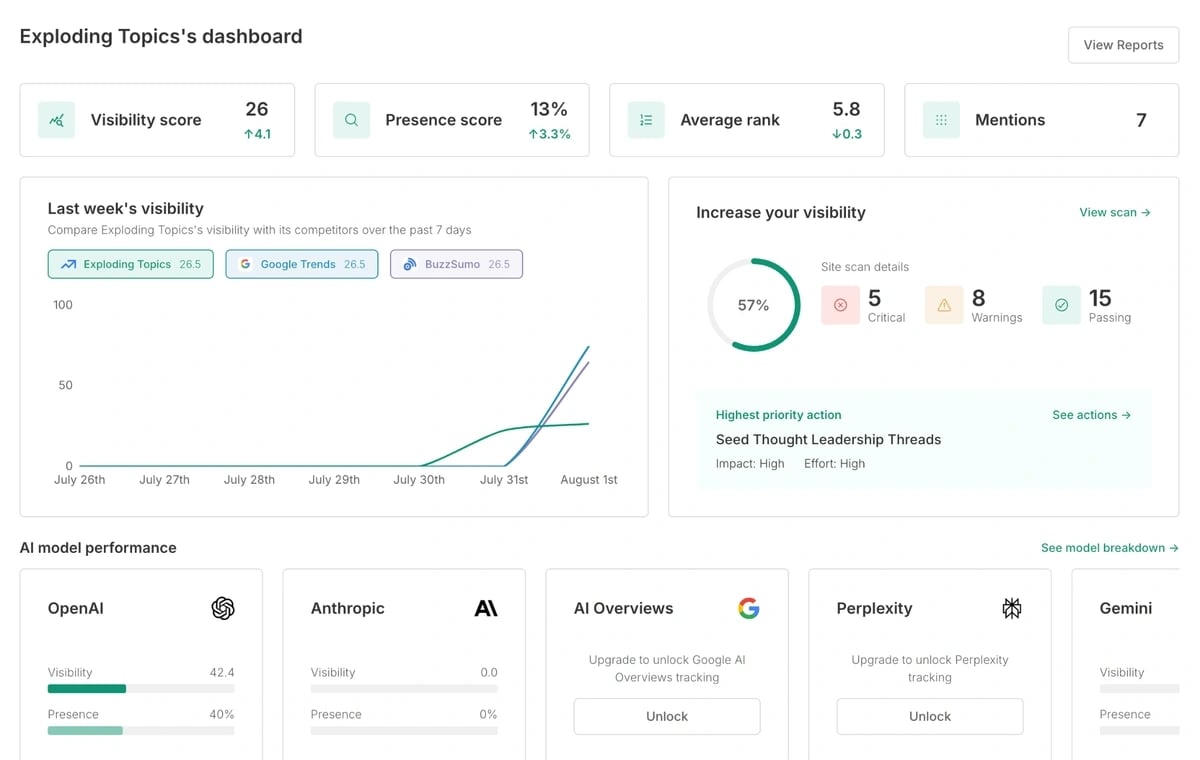This screenshot has width=1200, height=760.
Task: Click "Seed Thought Leadership Threads" action
Action: 828,440
